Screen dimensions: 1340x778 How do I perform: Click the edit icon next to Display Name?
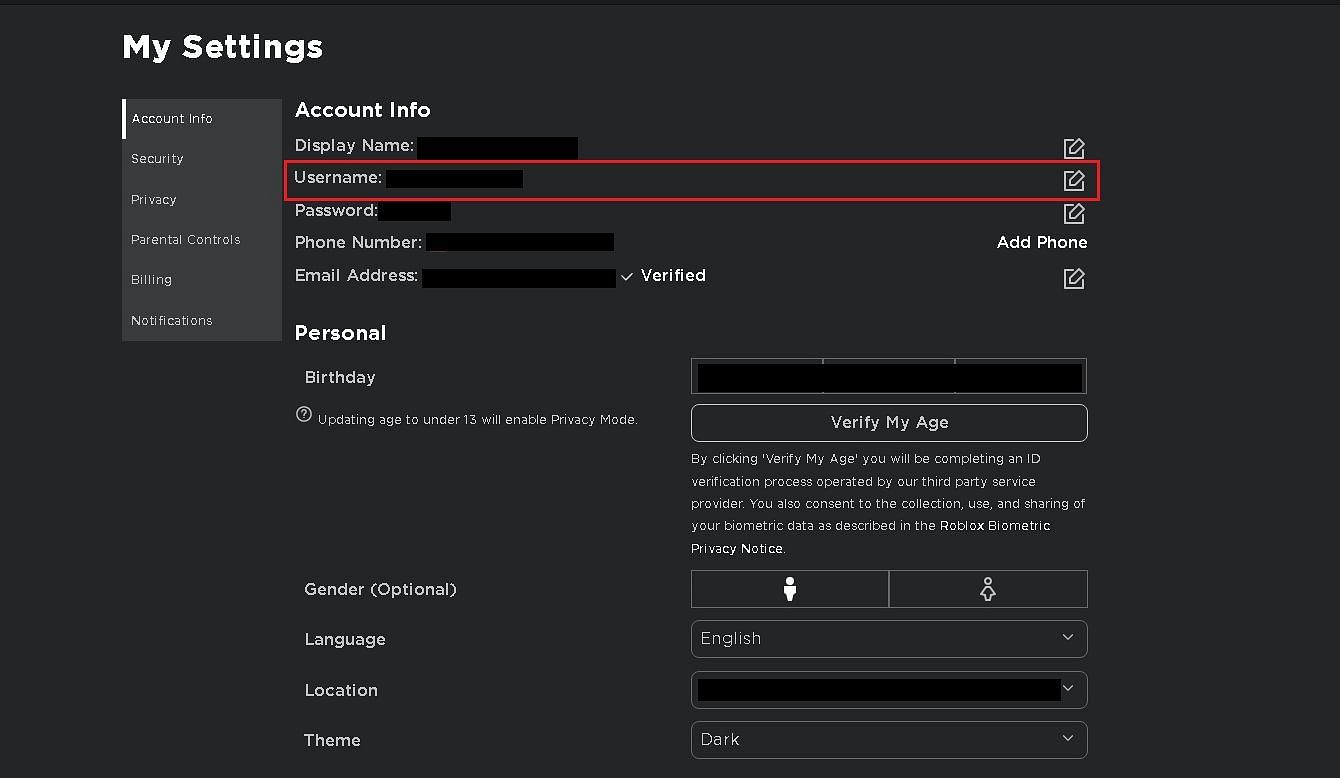click(1073, 148)
